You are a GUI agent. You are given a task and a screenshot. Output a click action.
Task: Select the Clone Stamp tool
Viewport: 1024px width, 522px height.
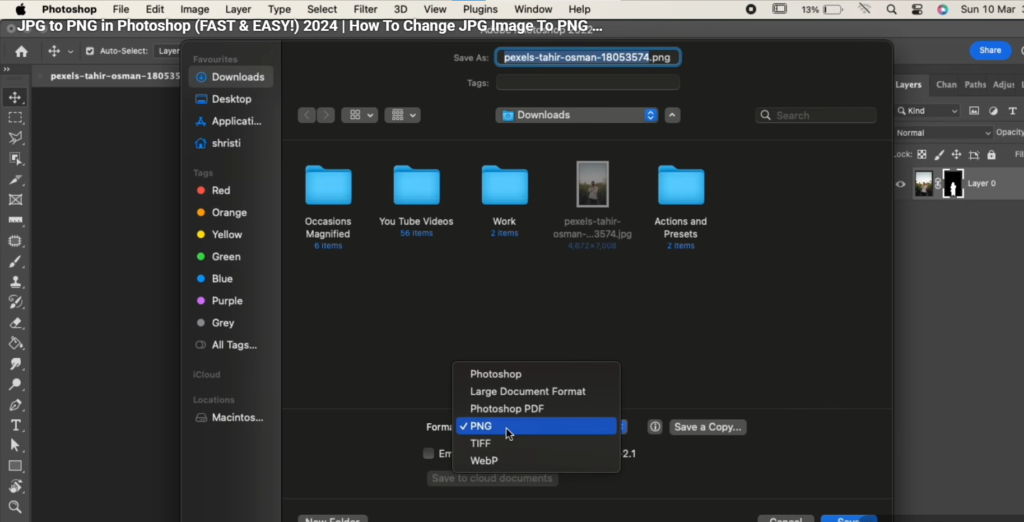click(15, 282)
